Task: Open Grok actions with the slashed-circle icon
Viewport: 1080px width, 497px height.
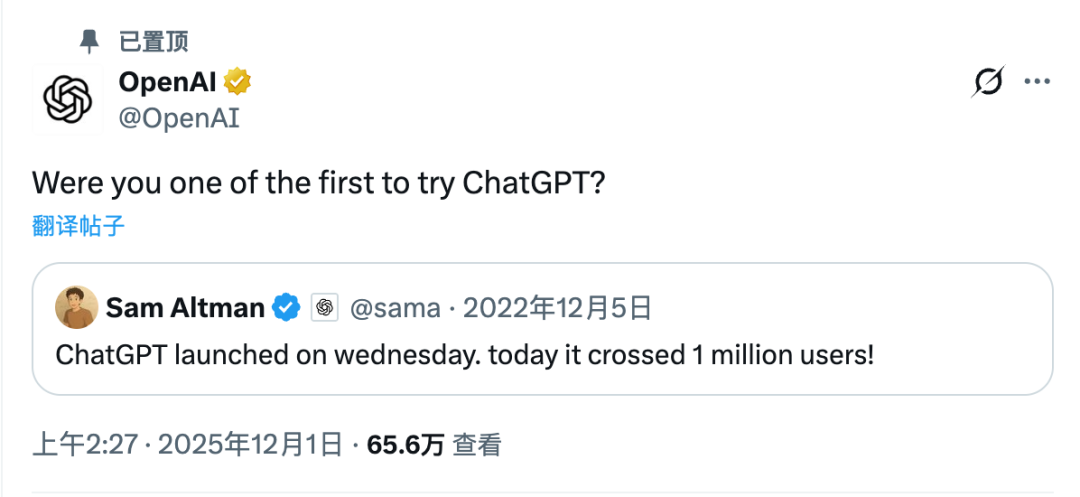Action: tap(987, 83)
